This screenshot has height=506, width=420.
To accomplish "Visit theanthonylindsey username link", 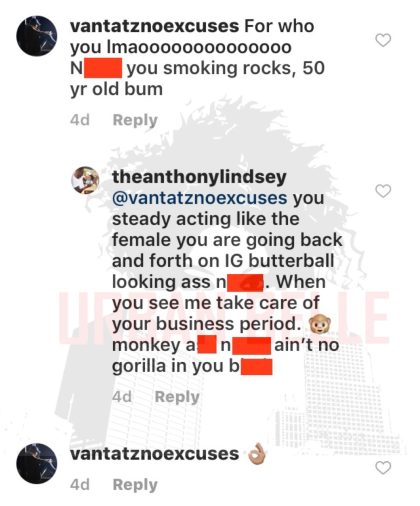I will (x=199, y=177).
